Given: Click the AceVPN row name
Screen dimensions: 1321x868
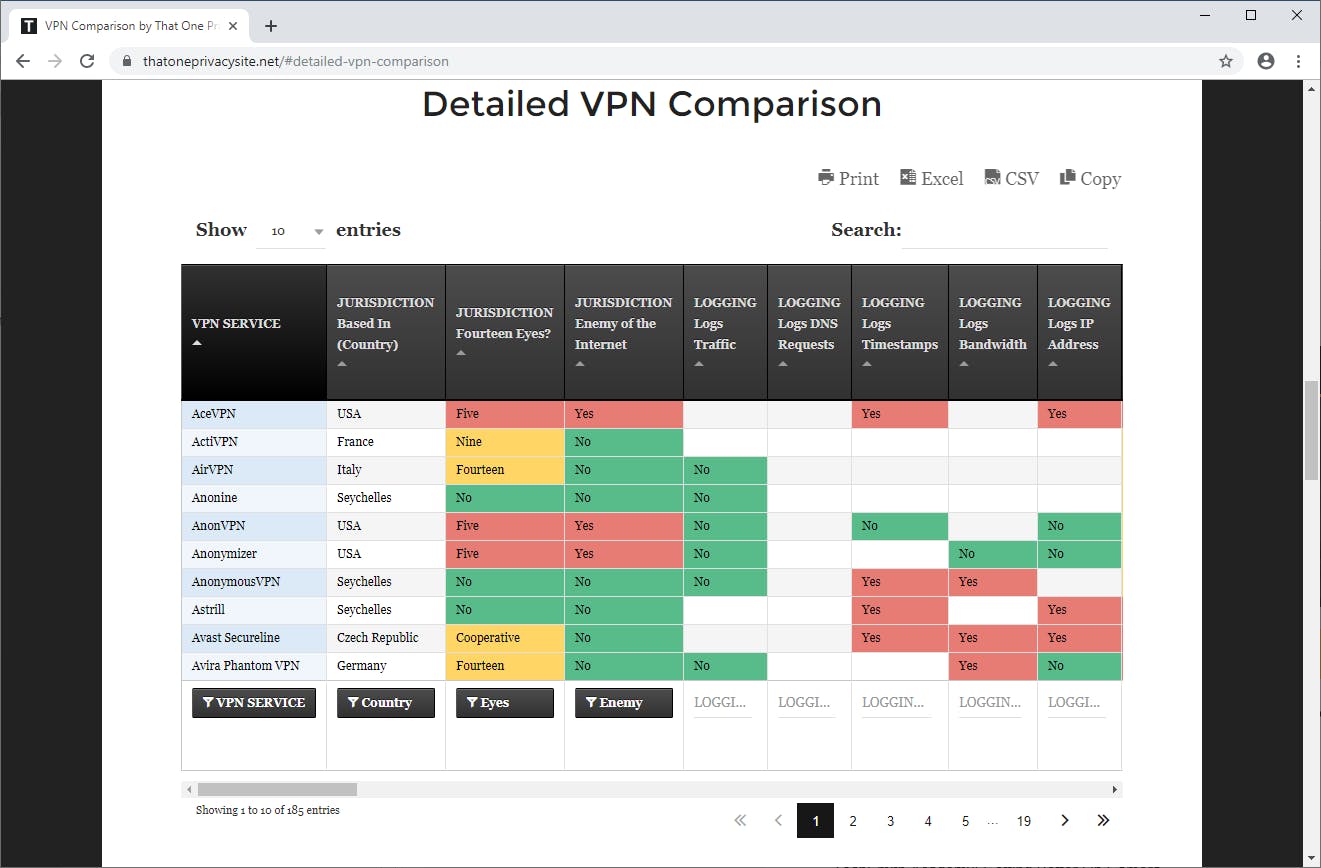Looking at the screenshot, I should click(214, 414).
